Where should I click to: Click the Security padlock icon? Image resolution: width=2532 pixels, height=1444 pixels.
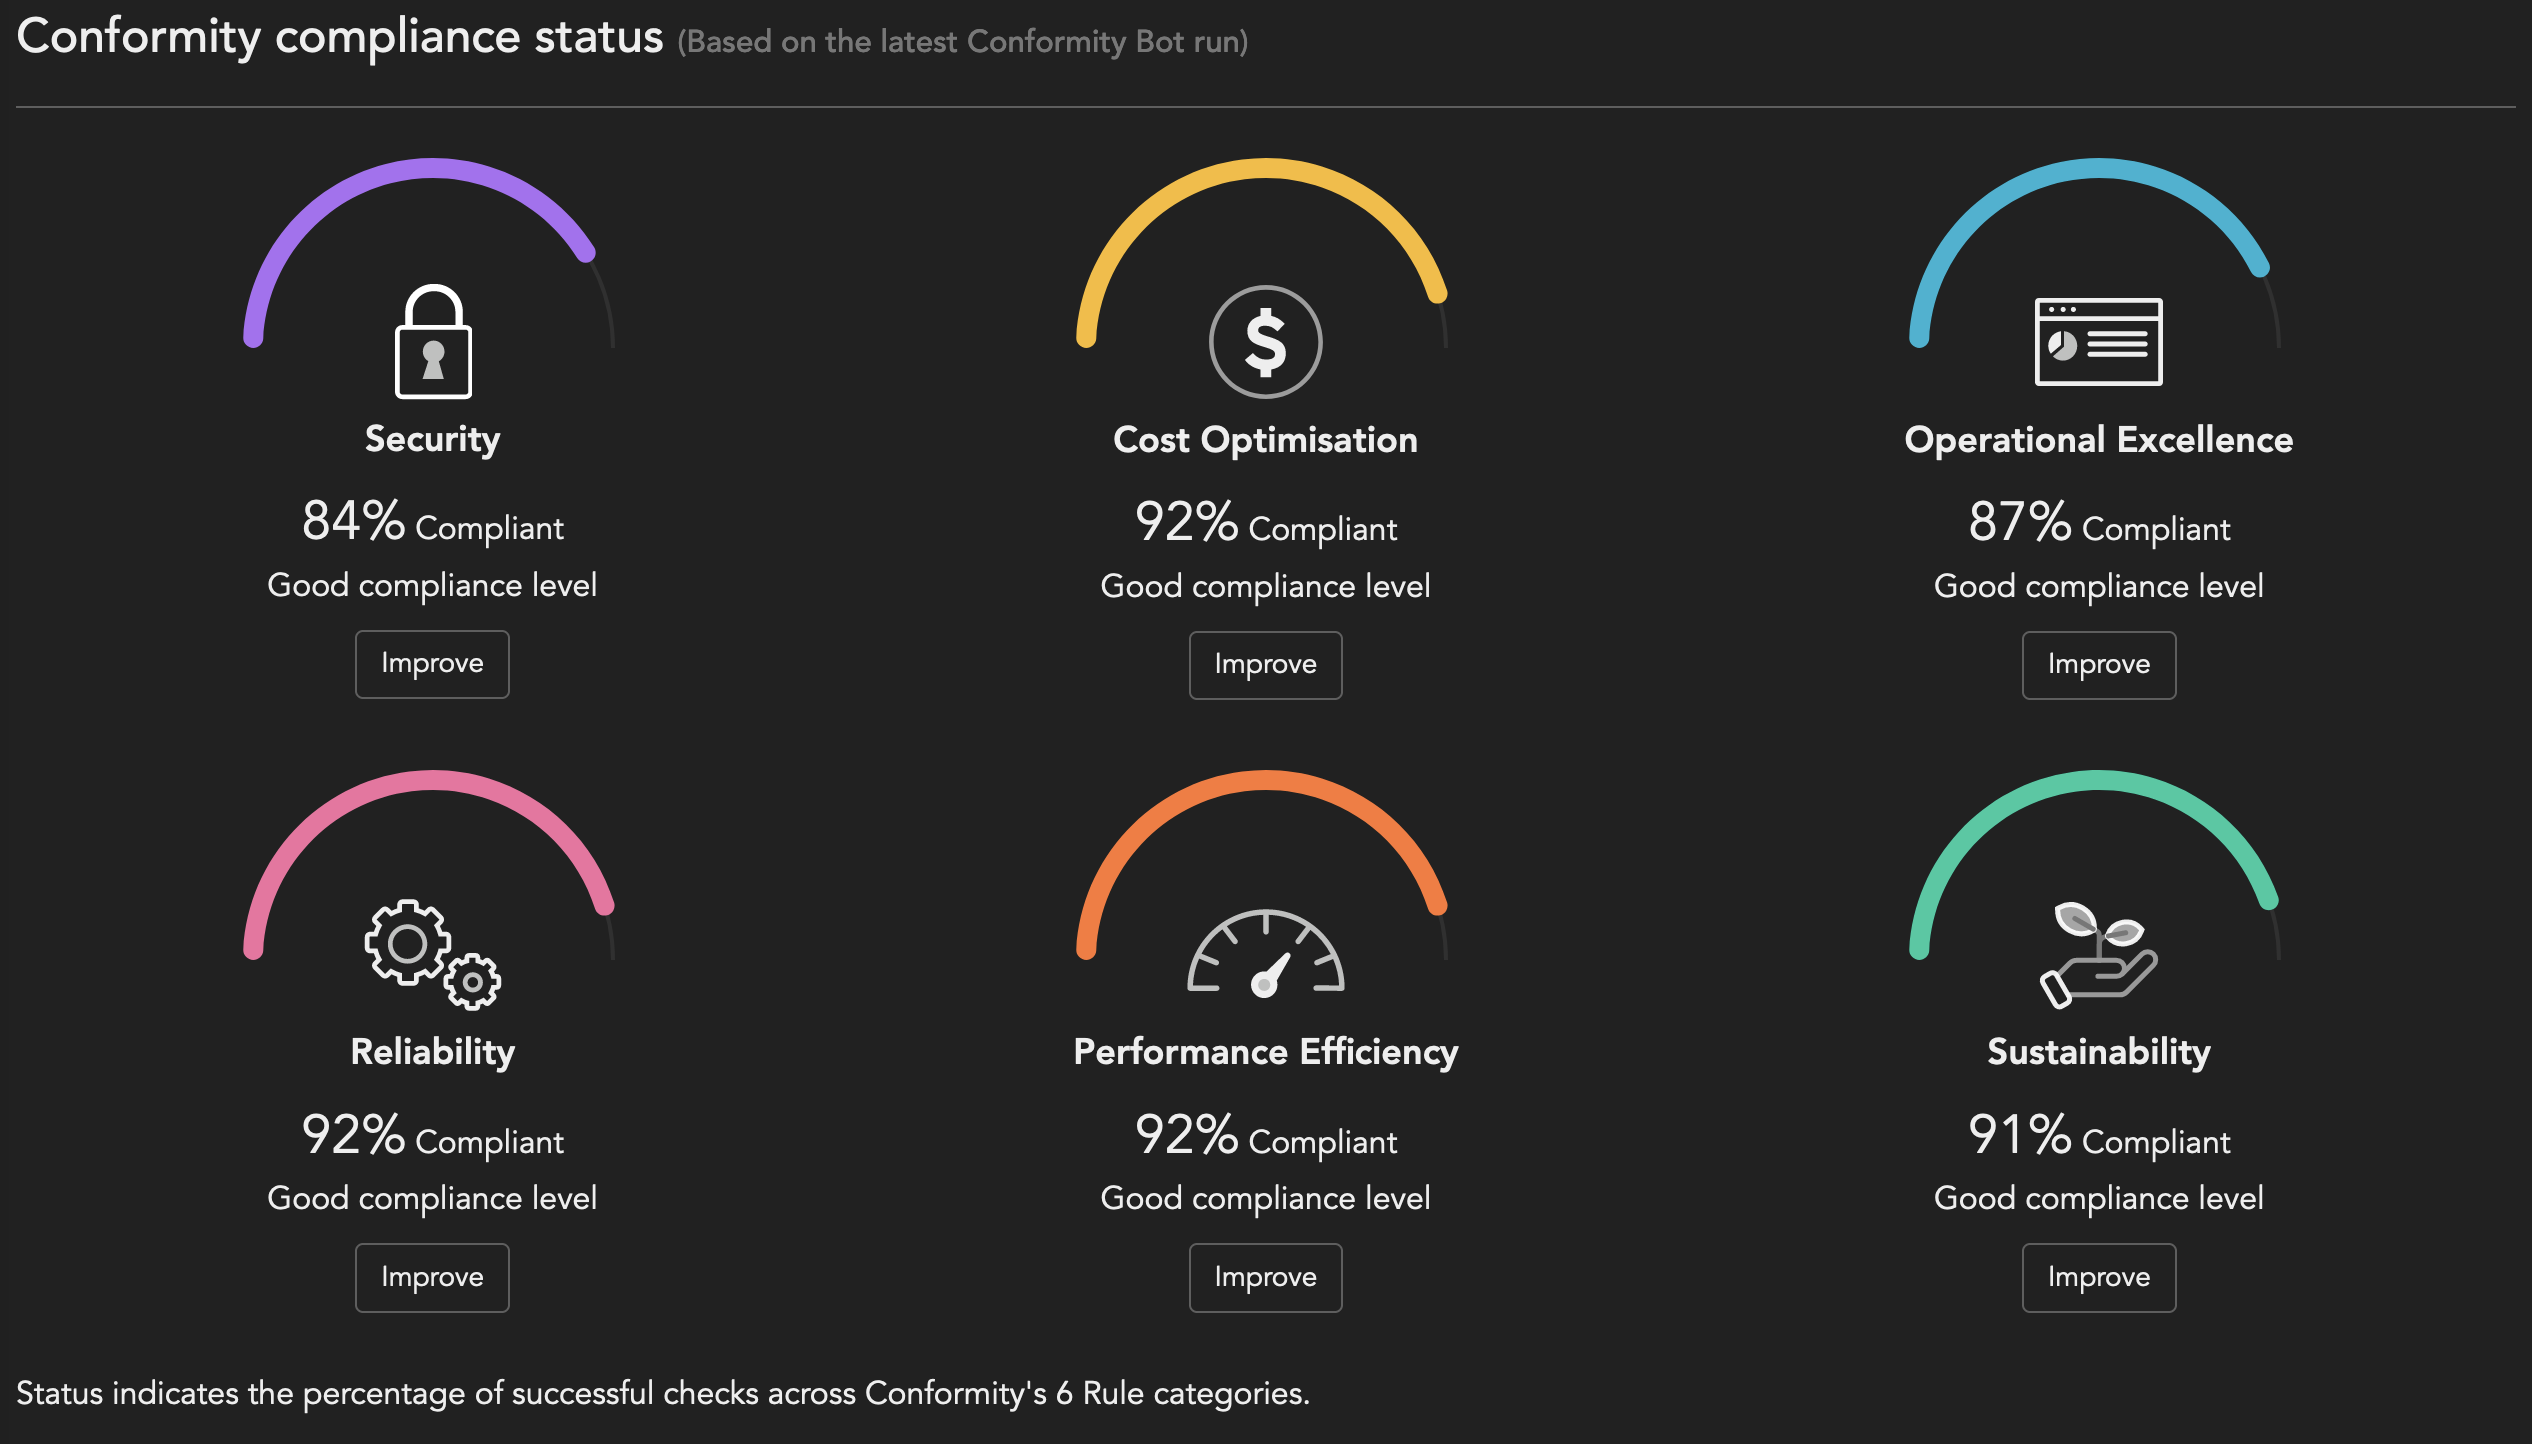[x=433, y=342]
